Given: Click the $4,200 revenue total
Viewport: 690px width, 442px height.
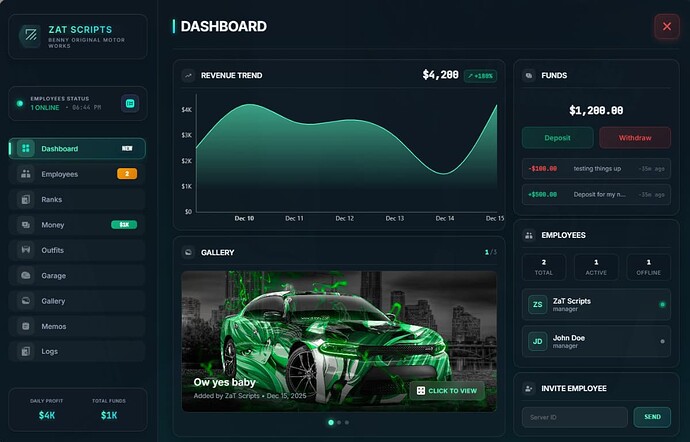Looking at the screenshot, I should pyautogui.click(x=440, y=75).
